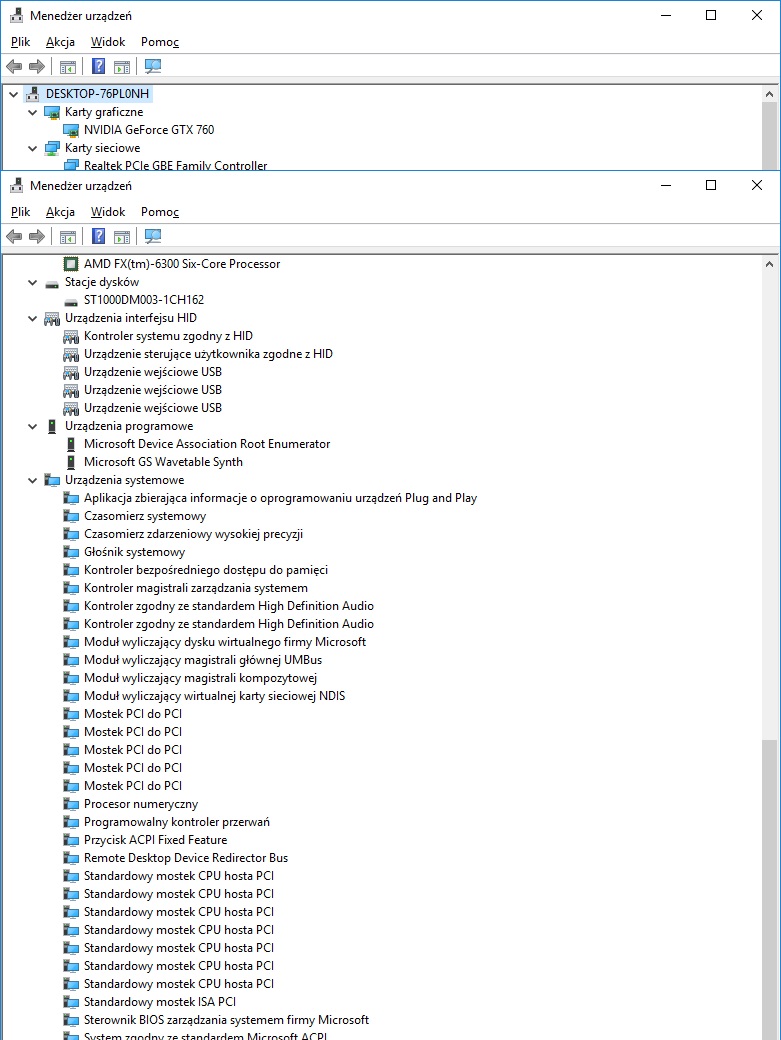
Task: Select Moduł wyliczający dysku wirtualnego firmy Microsoft
Action: tap(225, 642)
